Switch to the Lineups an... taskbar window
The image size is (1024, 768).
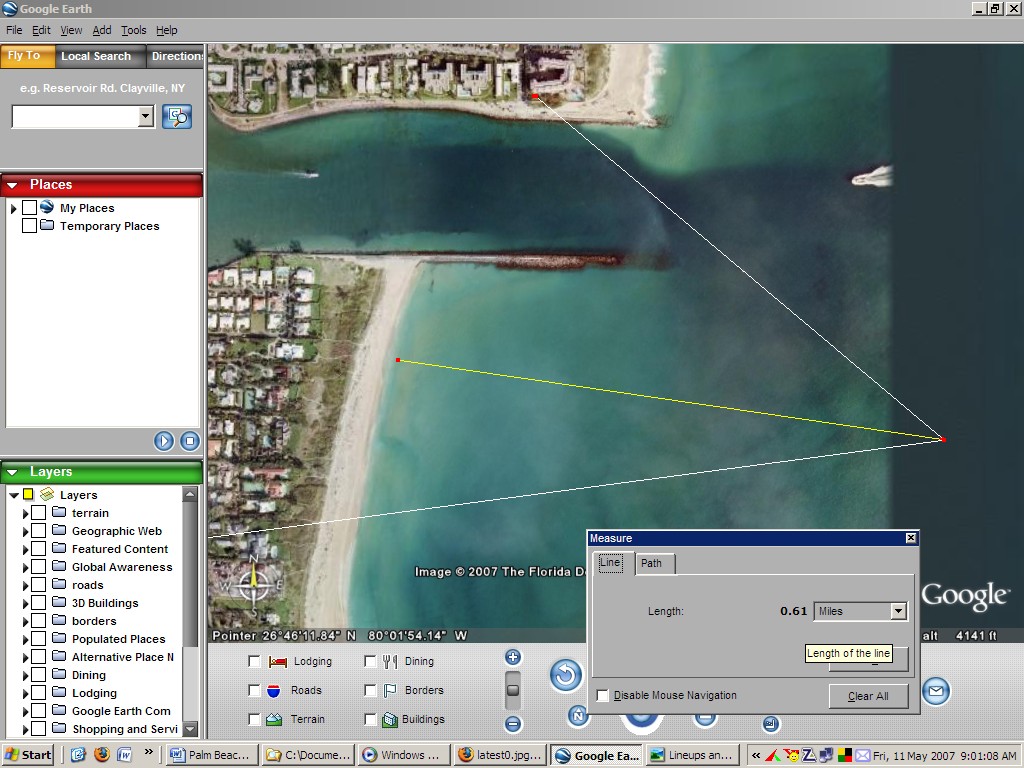click(694, 755)
